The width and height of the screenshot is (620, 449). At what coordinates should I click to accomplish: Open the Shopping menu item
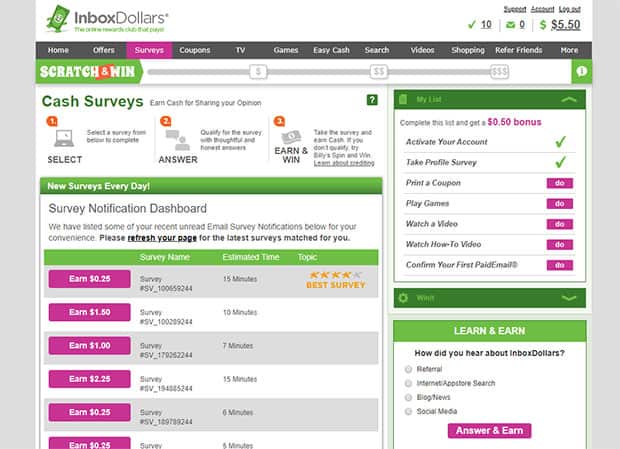click(468, 50)
